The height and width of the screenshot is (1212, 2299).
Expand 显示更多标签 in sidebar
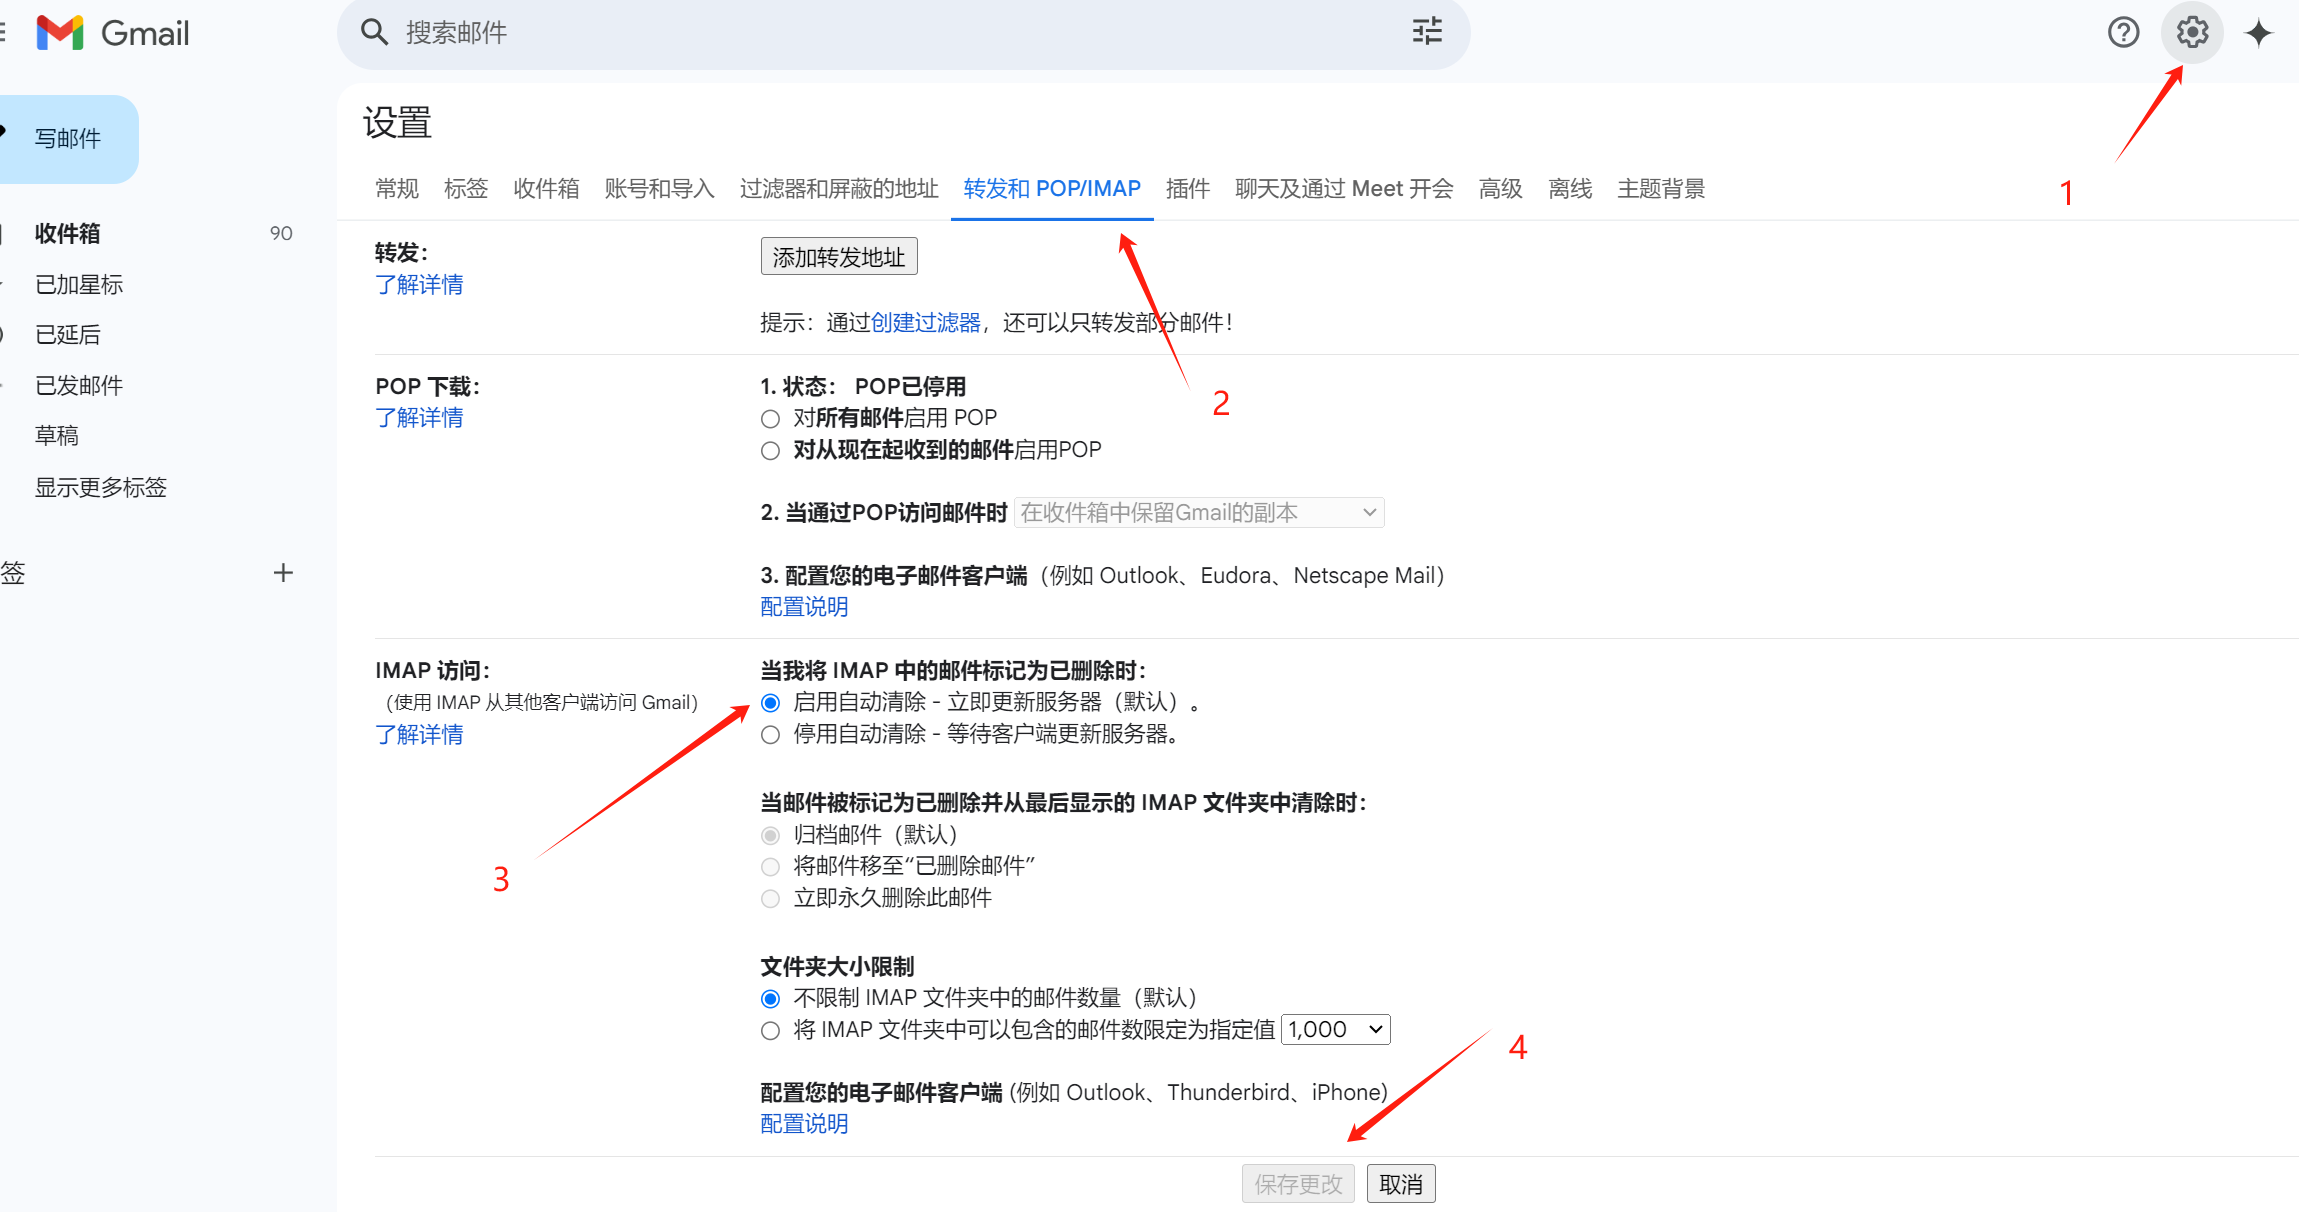(x=100, y=488)
